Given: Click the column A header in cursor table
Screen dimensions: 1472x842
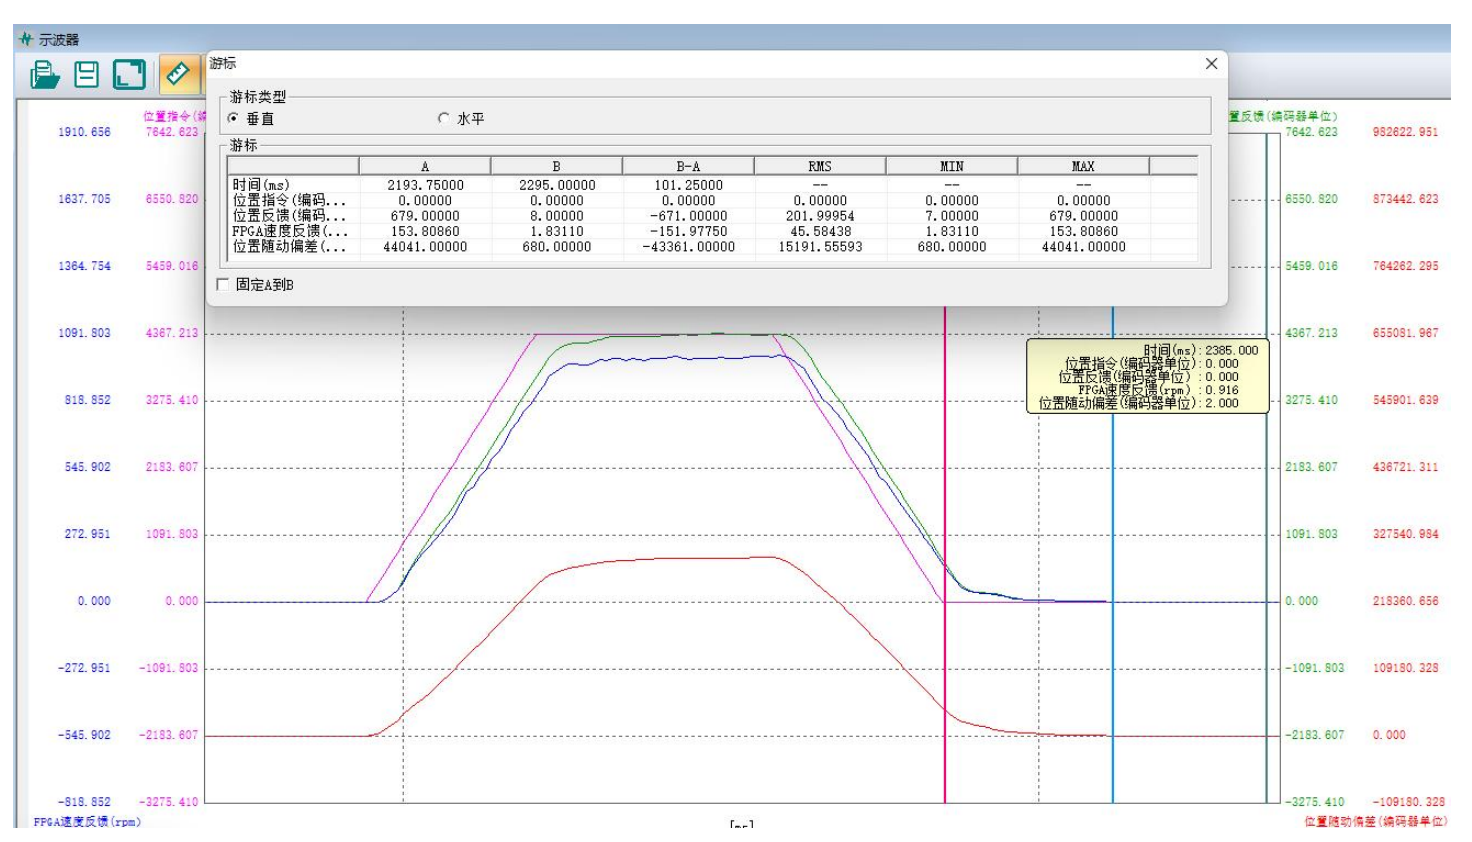Looking at the screenshot, I should pos(424,166).
